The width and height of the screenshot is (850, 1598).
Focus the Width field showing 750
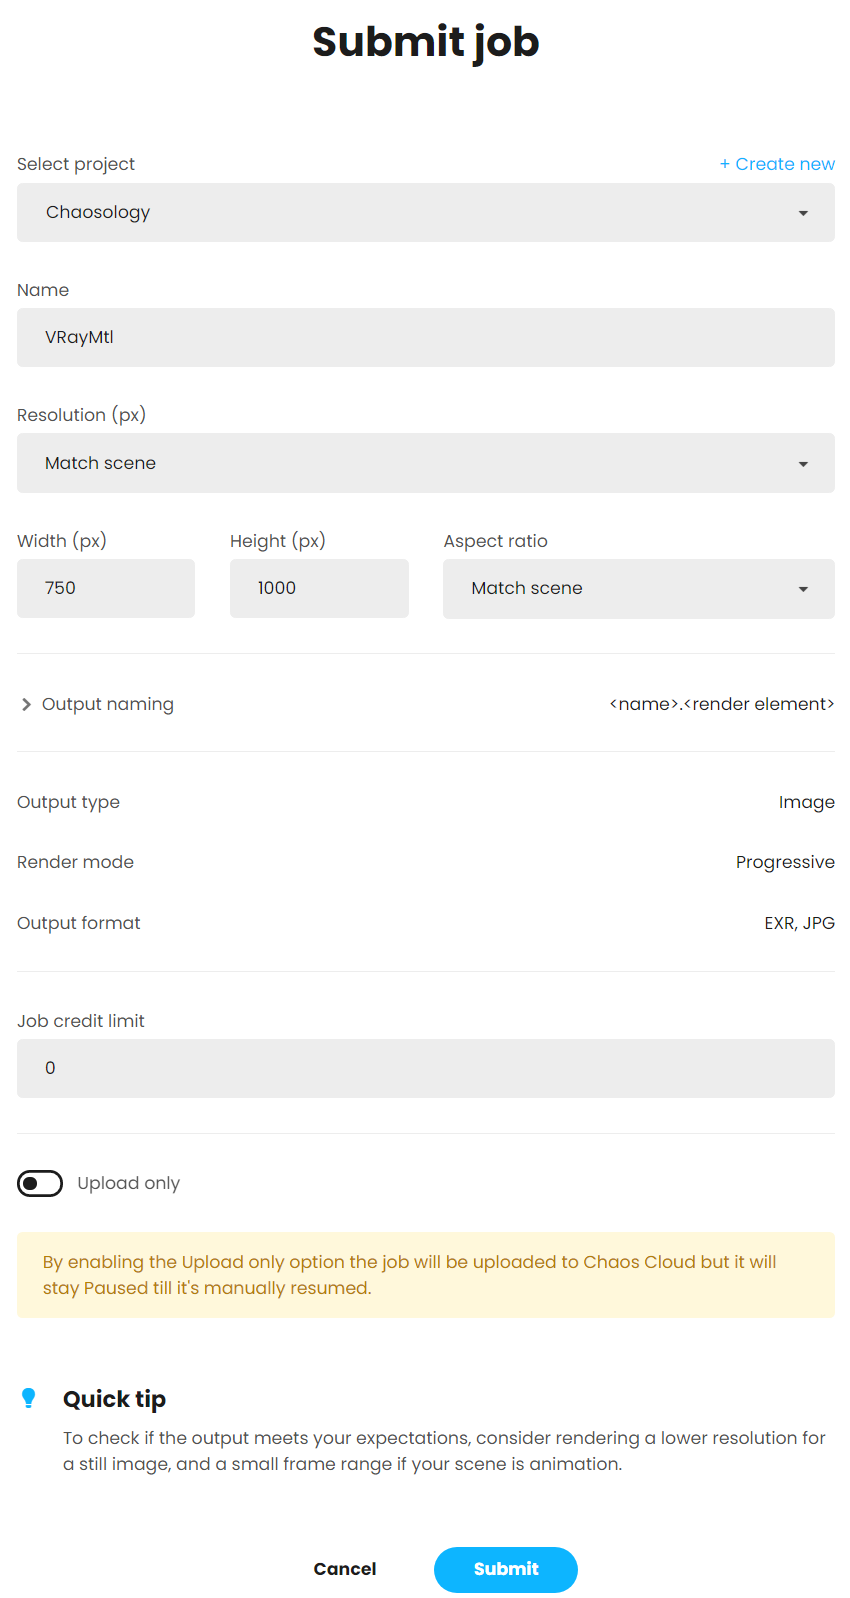(105, 588)
